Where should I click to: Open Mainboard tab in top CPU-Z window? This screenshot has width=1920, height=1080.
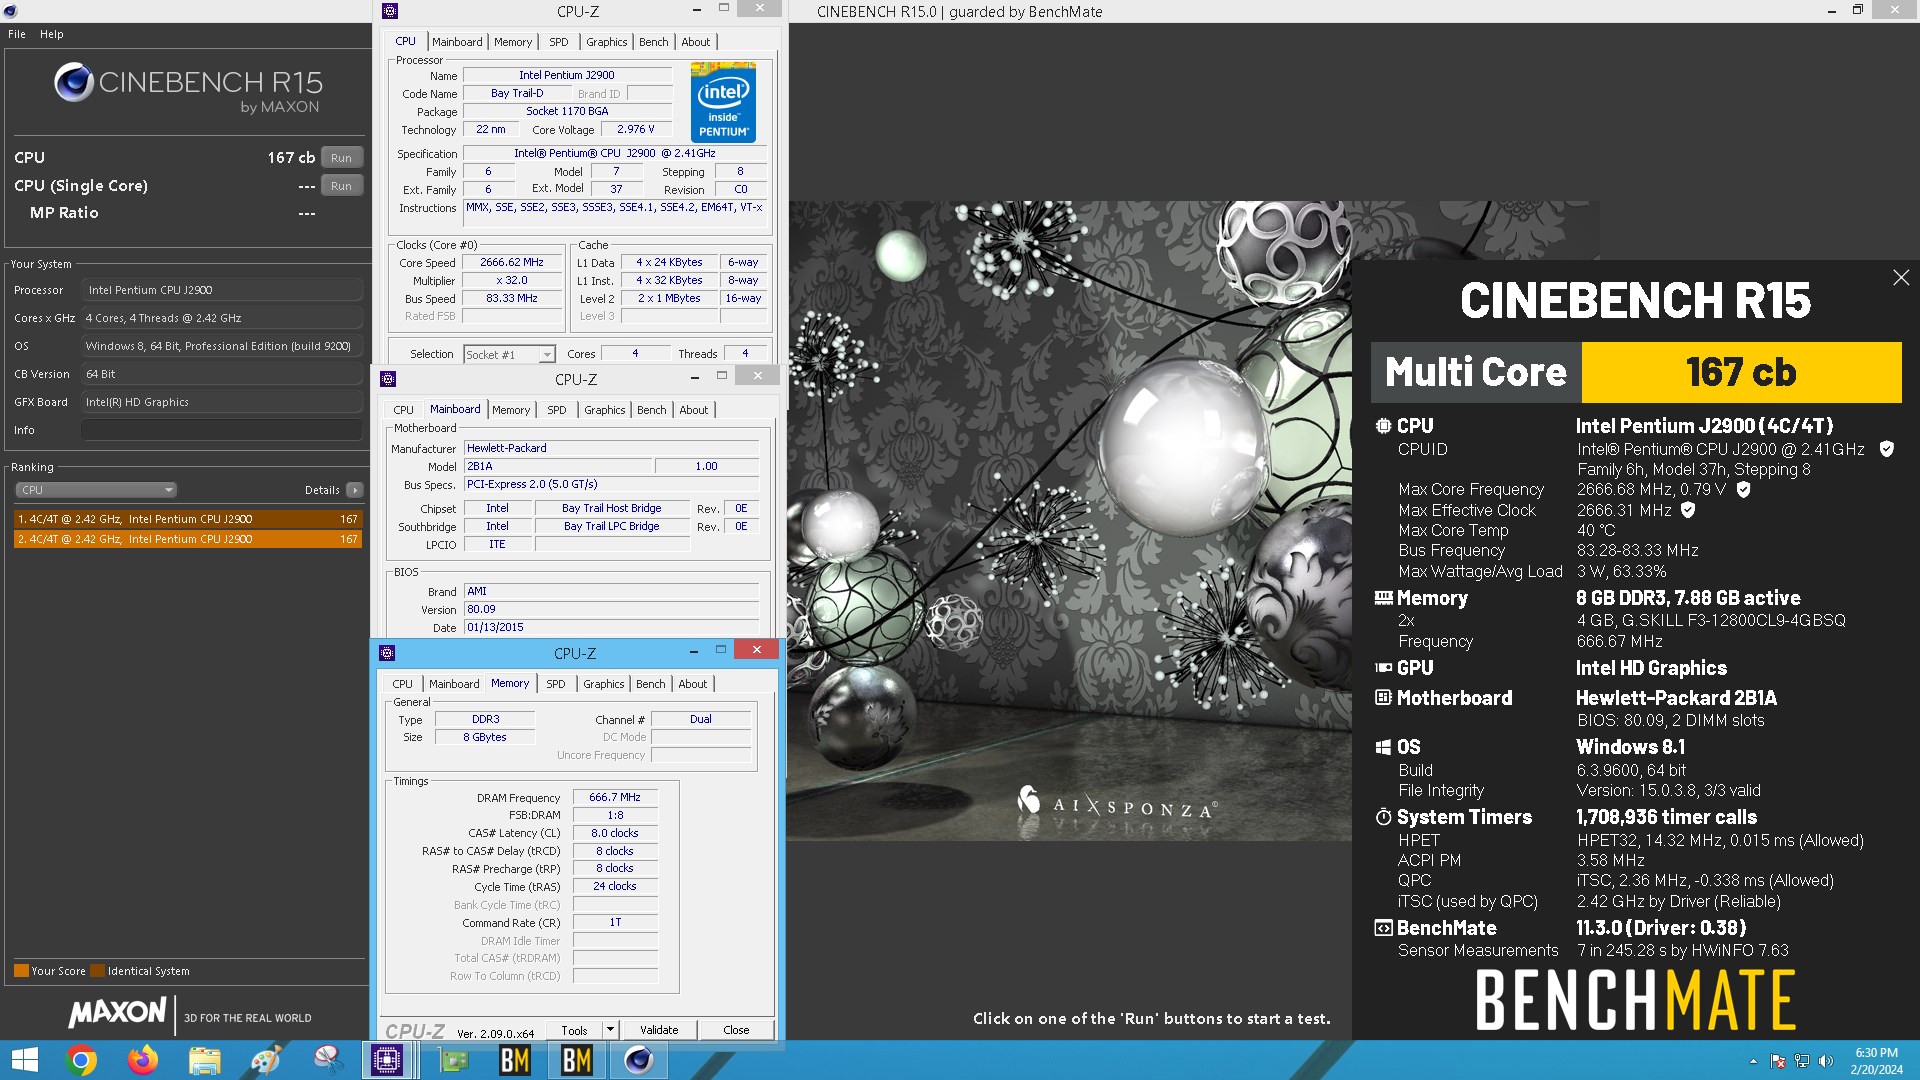coord(457,42)
